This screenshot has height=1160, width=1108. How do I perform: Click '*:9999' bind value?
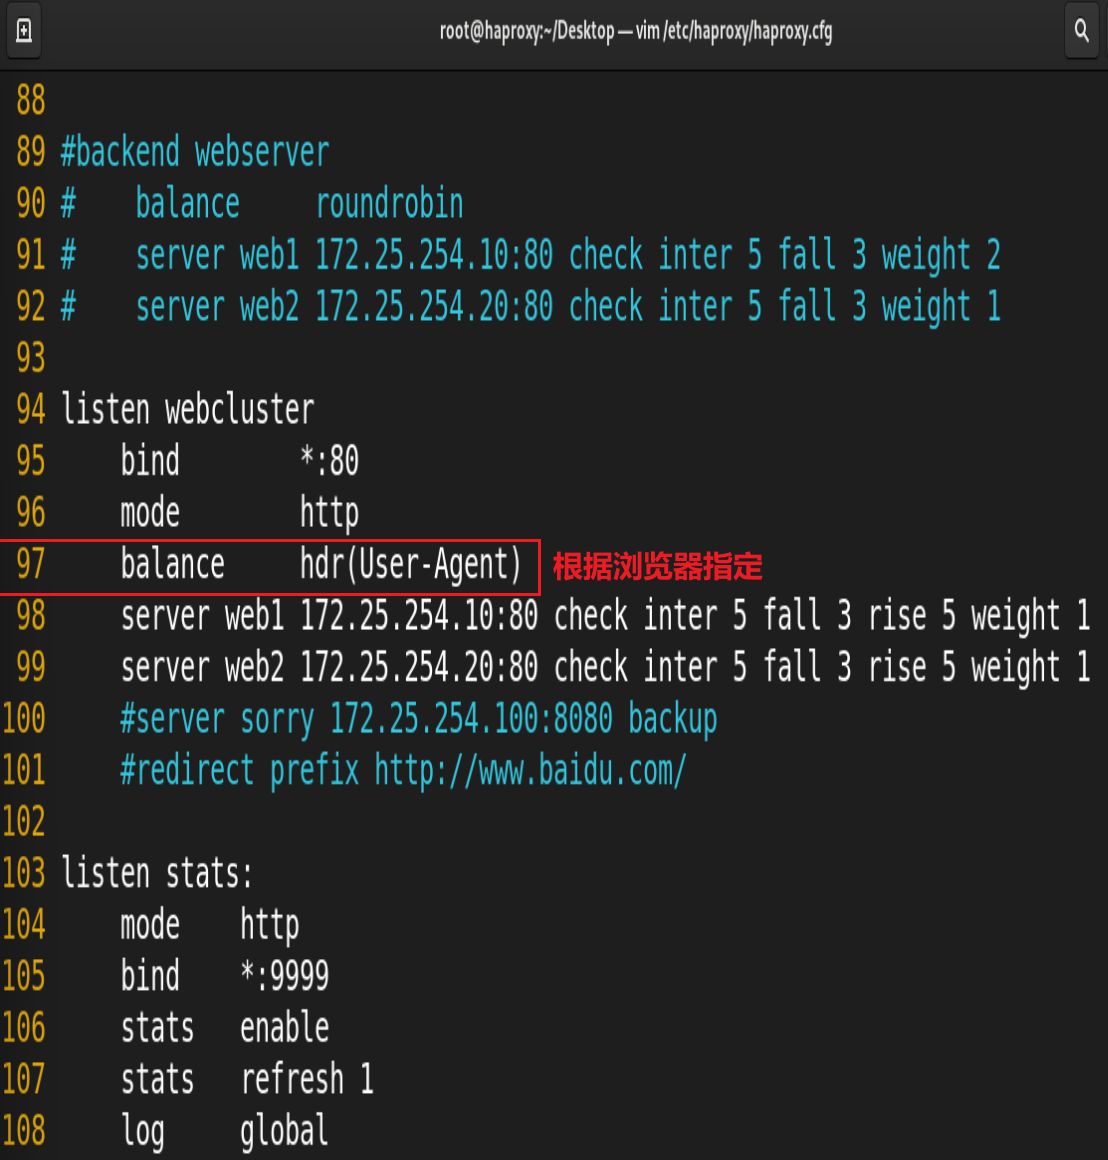click(x=285, y=976)
